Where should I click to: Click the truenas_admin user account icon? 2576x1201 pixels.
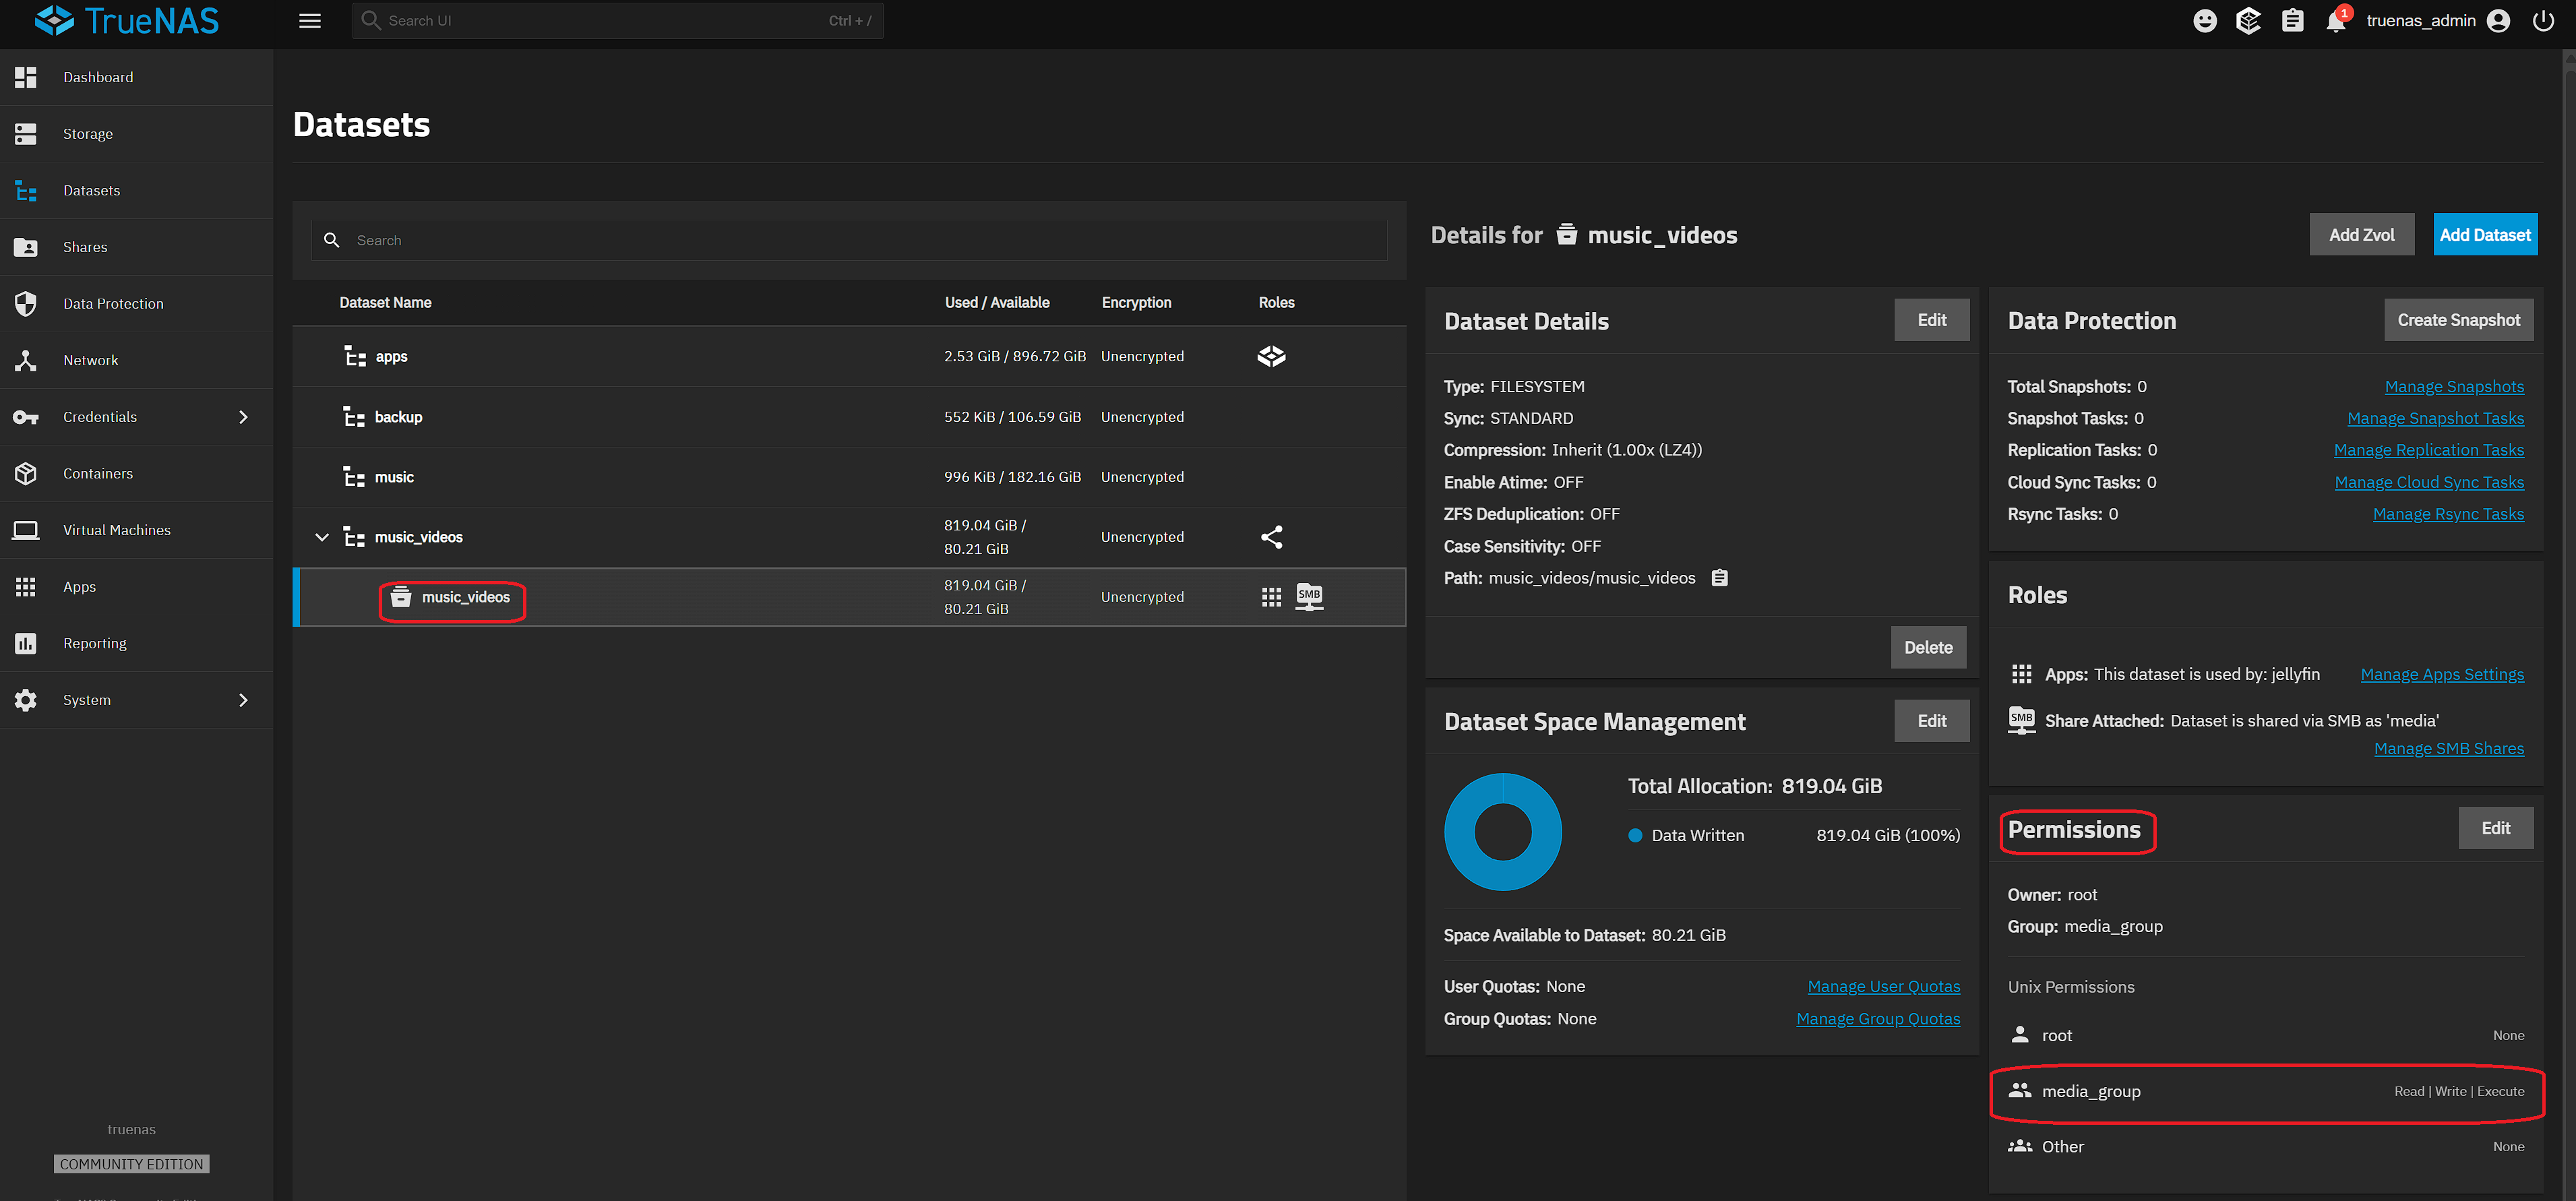coord(2497,21)
